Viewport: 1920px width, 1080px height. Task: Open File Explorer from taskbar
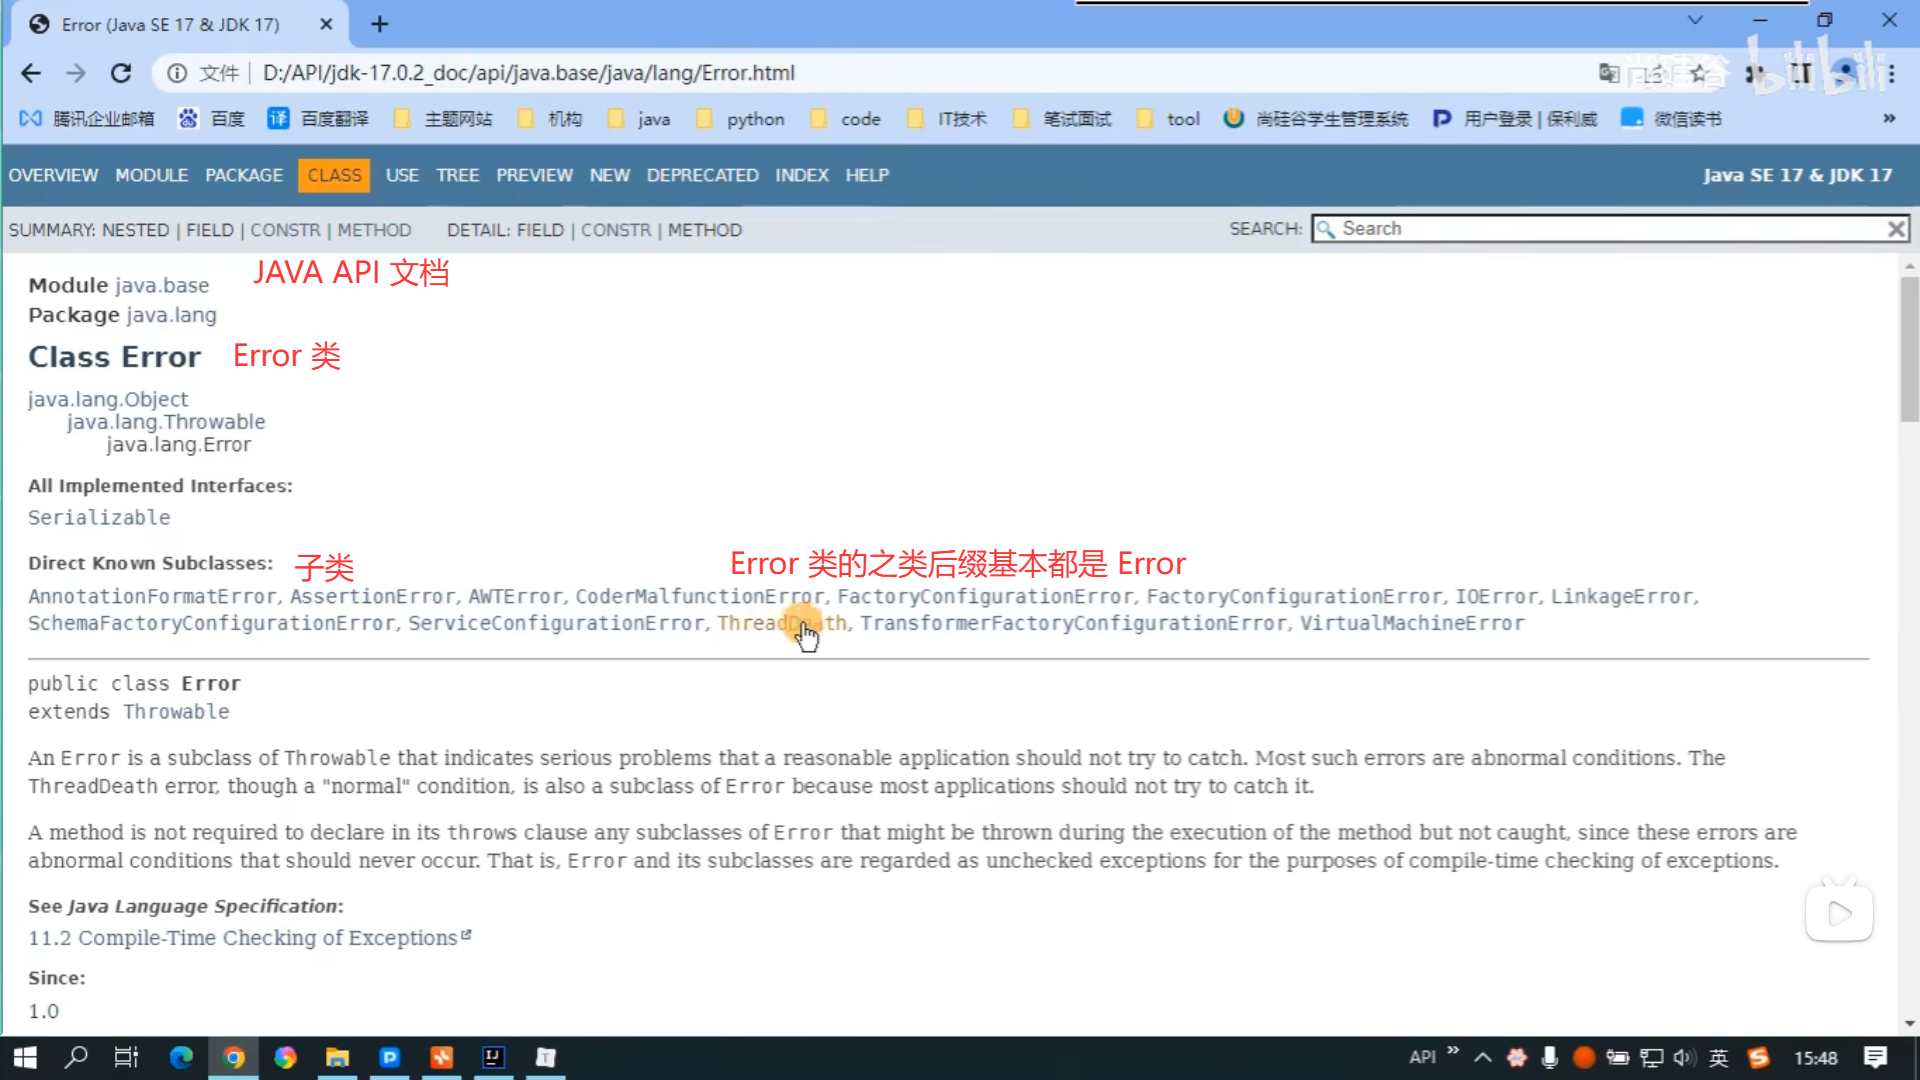pos(337,1057)
